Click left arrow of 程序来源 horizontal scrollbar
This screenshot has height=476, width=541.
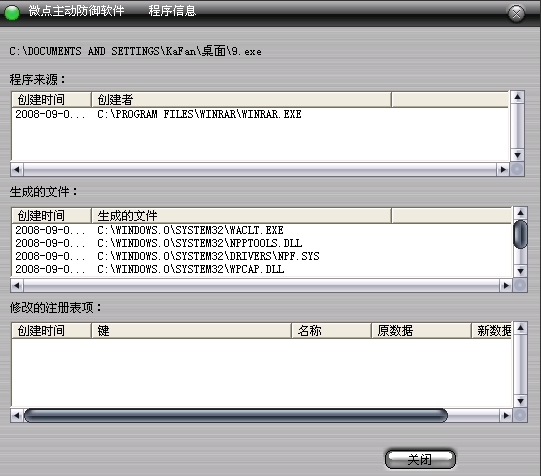[17, 169]
